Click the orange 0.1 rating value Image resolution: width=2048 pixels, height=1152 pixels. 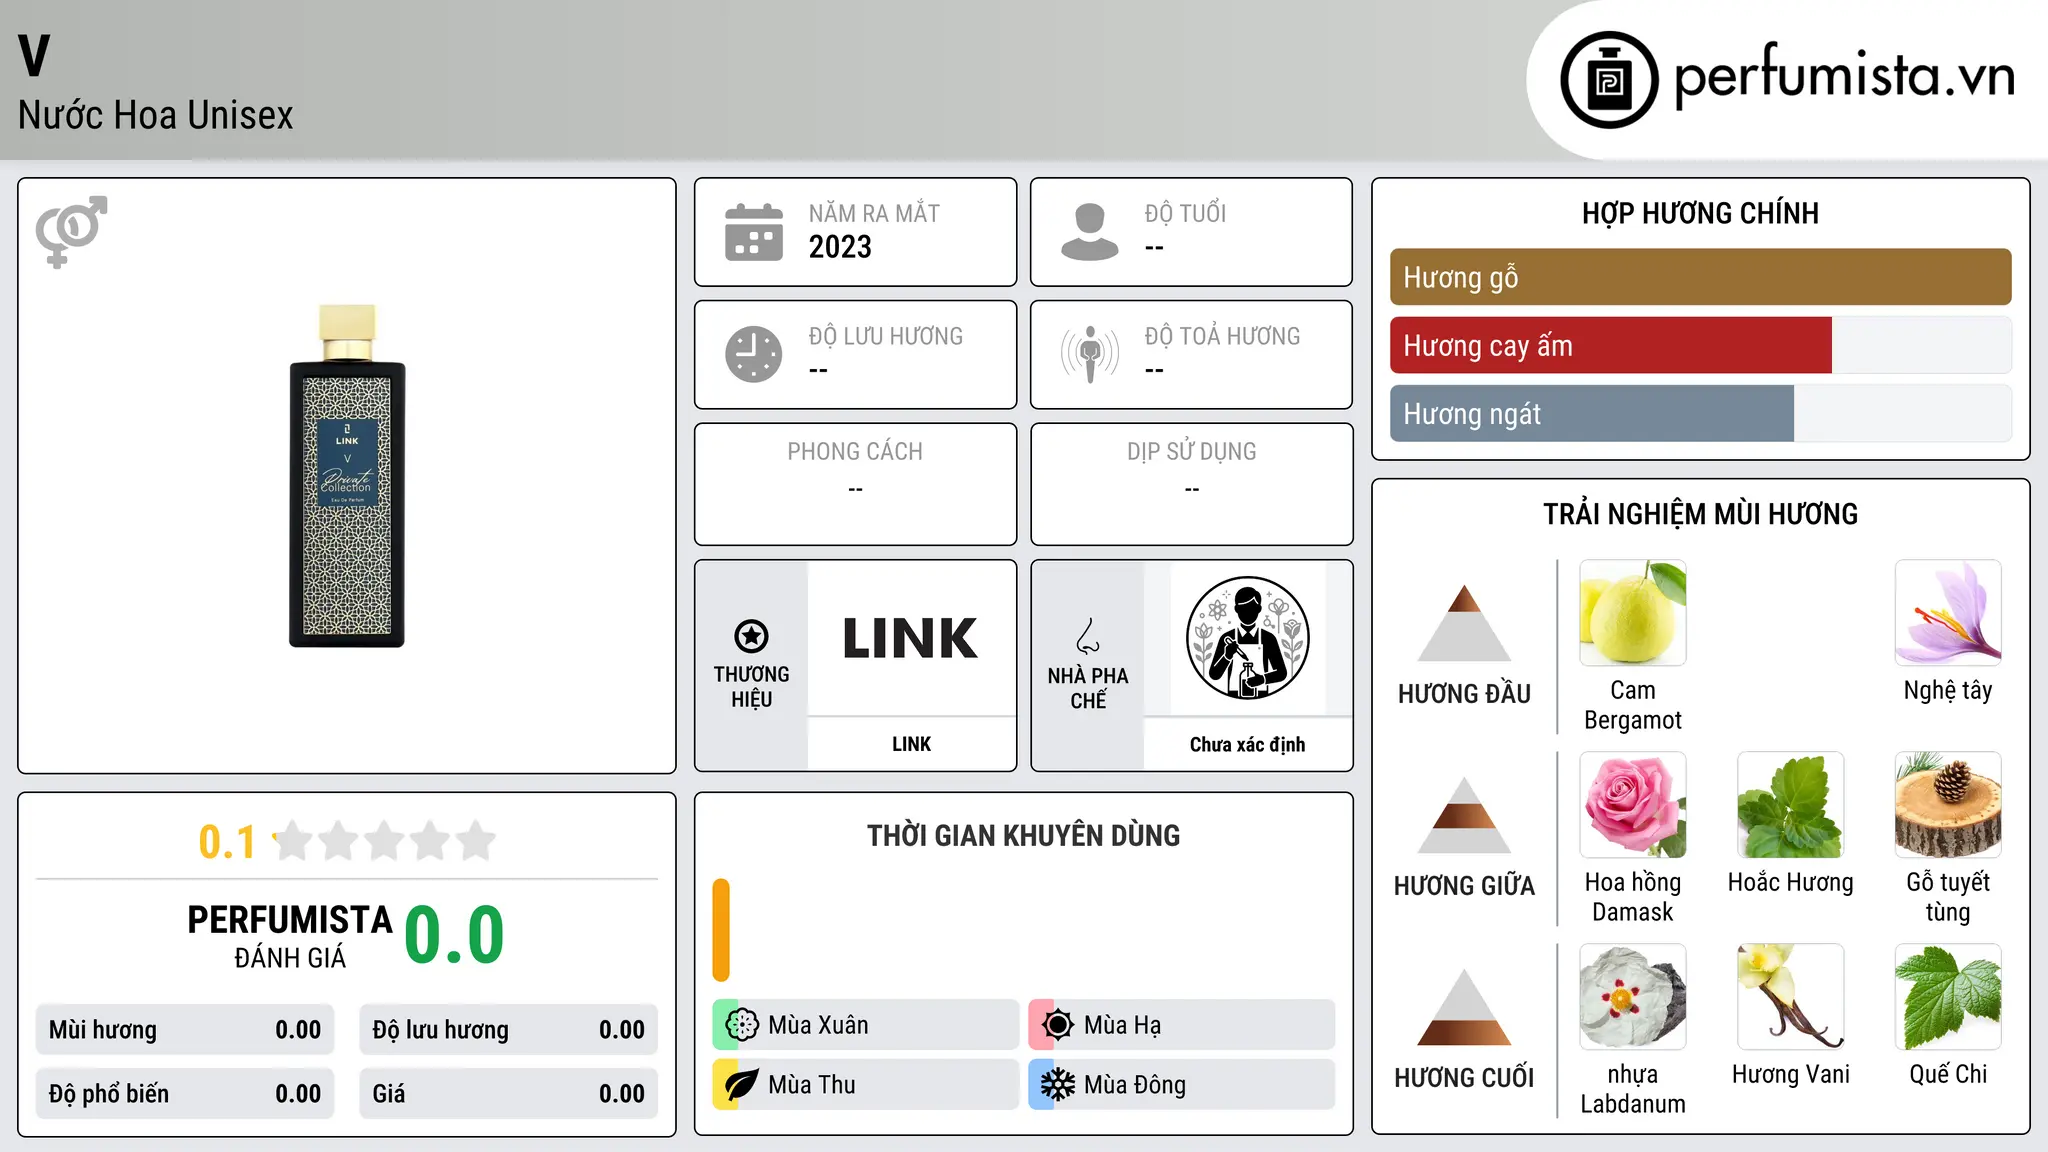point(227,842)
